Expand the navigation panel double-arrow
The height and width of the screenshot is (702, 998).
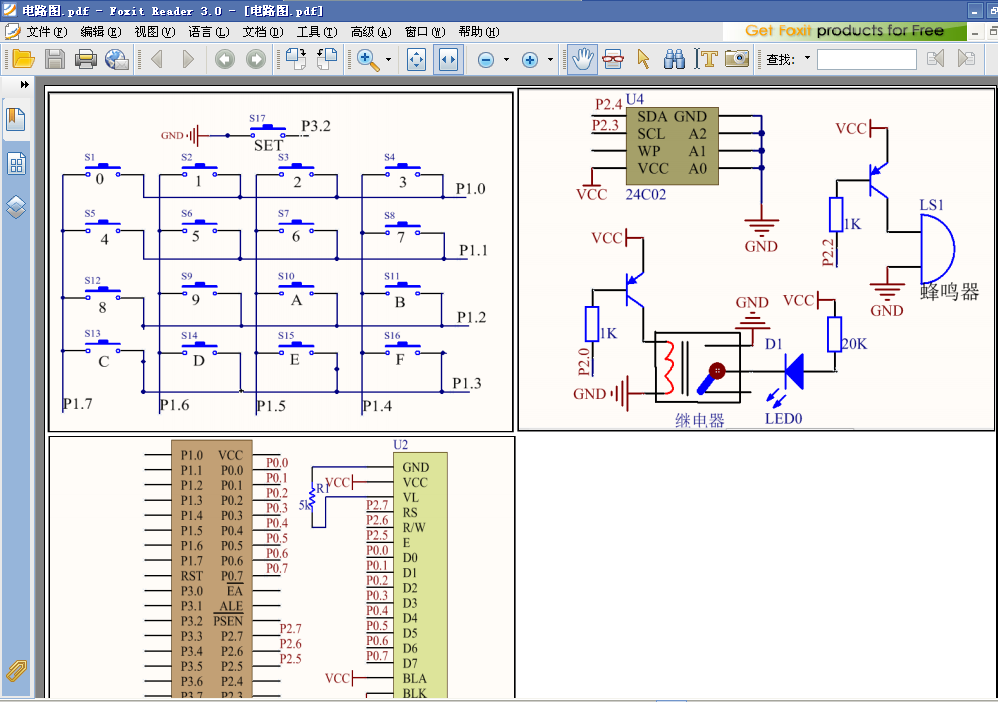coord(25,85)
